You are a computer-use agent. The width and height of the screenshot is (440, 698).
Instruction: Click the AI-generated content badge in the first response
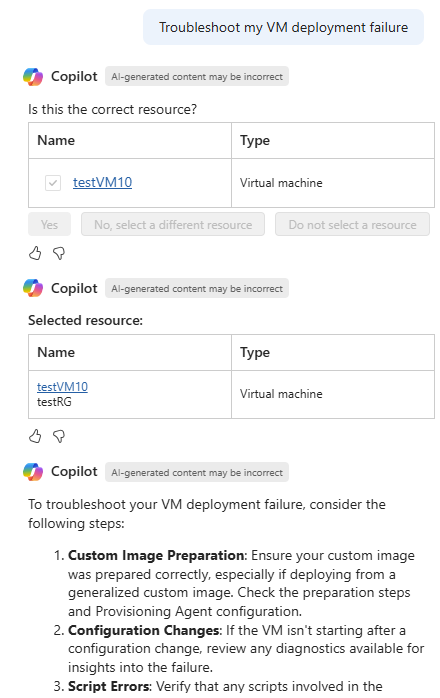[197, 77]
